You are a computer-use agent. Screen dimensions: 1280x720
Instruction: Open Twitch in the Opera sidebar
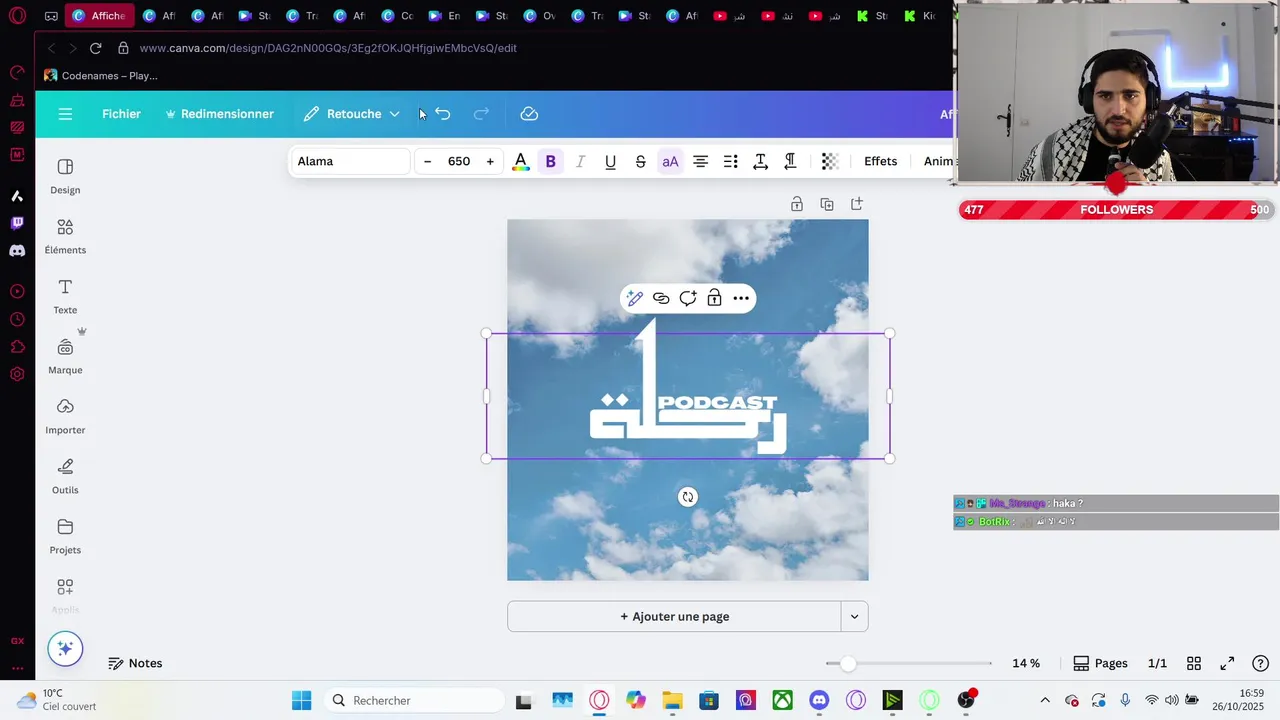tap(17, 223)
